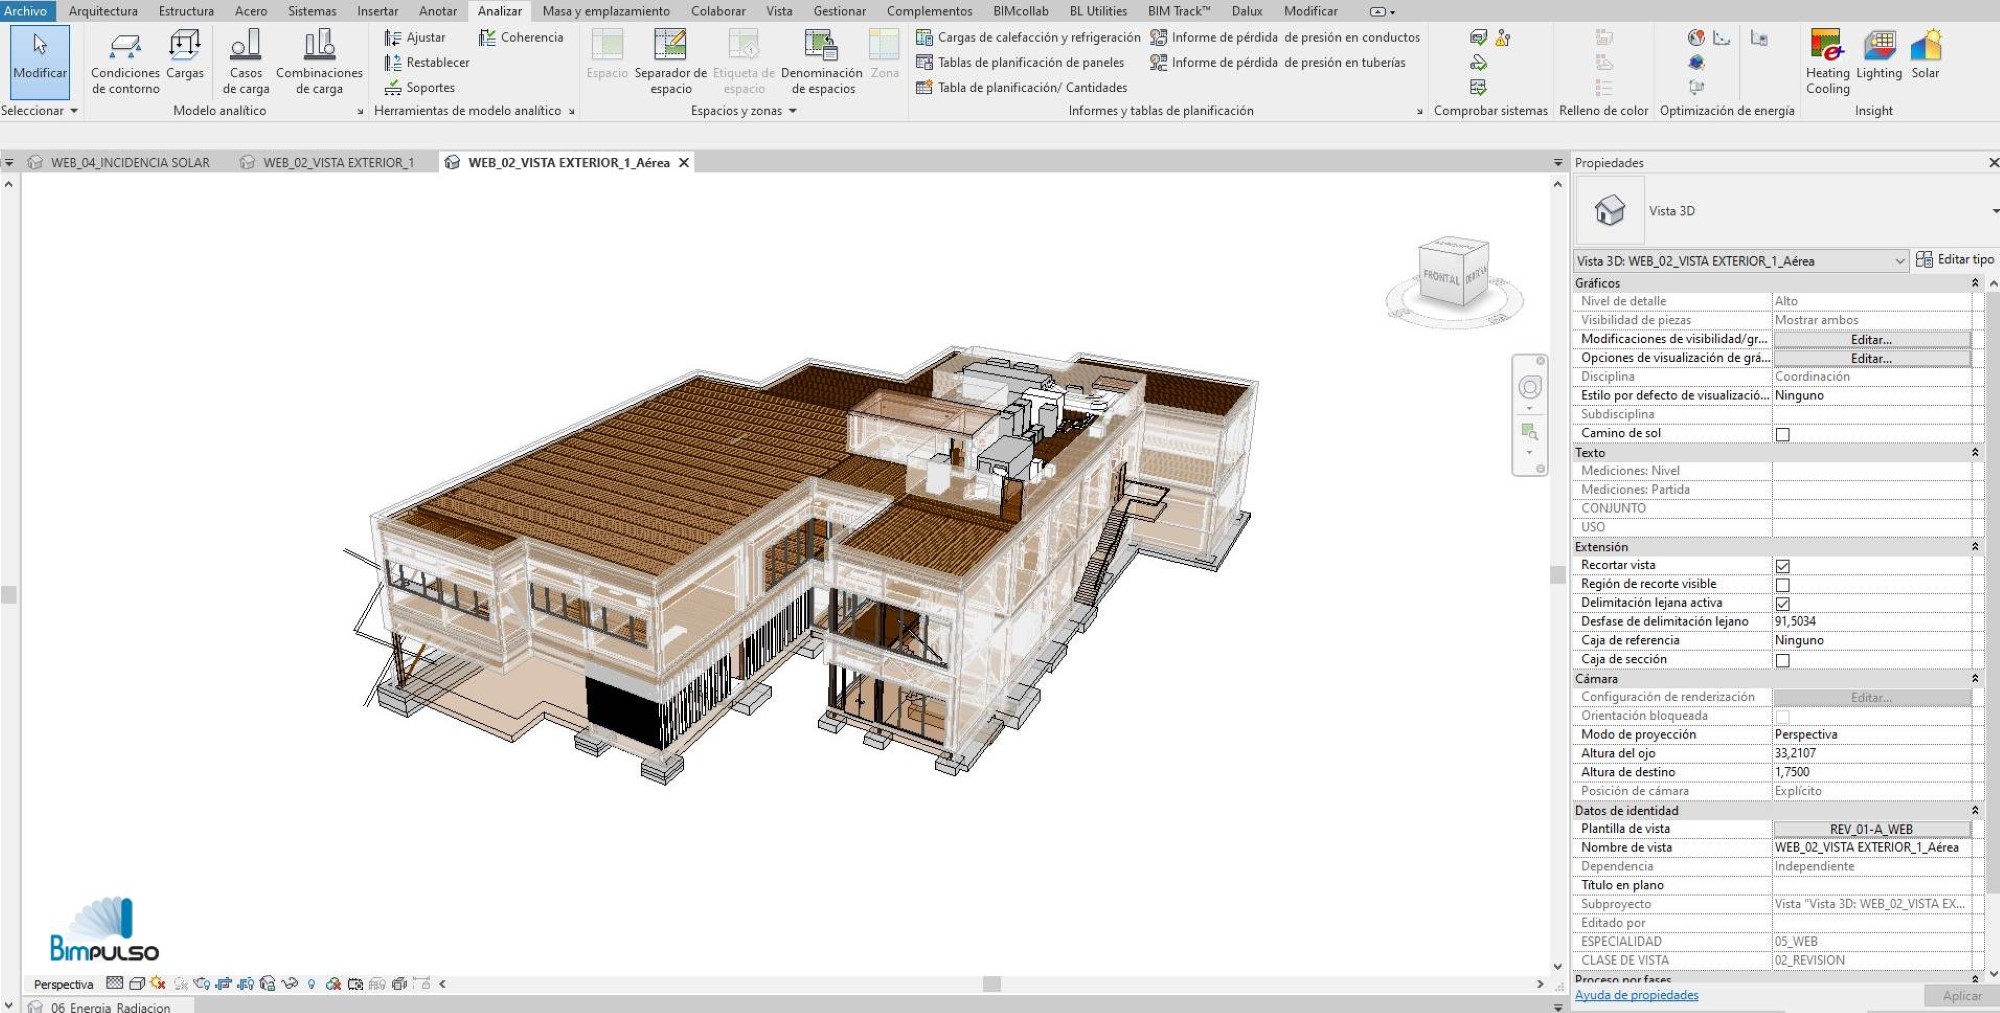Select Separador de espacio tool
Viewport: 2000px width, 1013px height.
tap(670, 62)
